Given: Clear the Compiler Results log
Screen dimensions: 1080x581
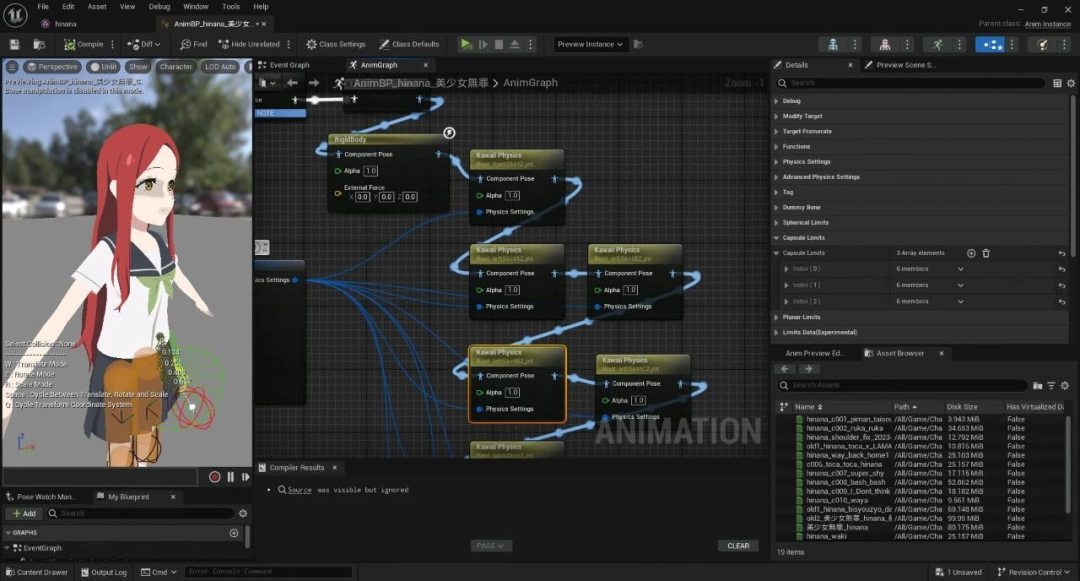Looking at the screenshot, I should 738,546.
